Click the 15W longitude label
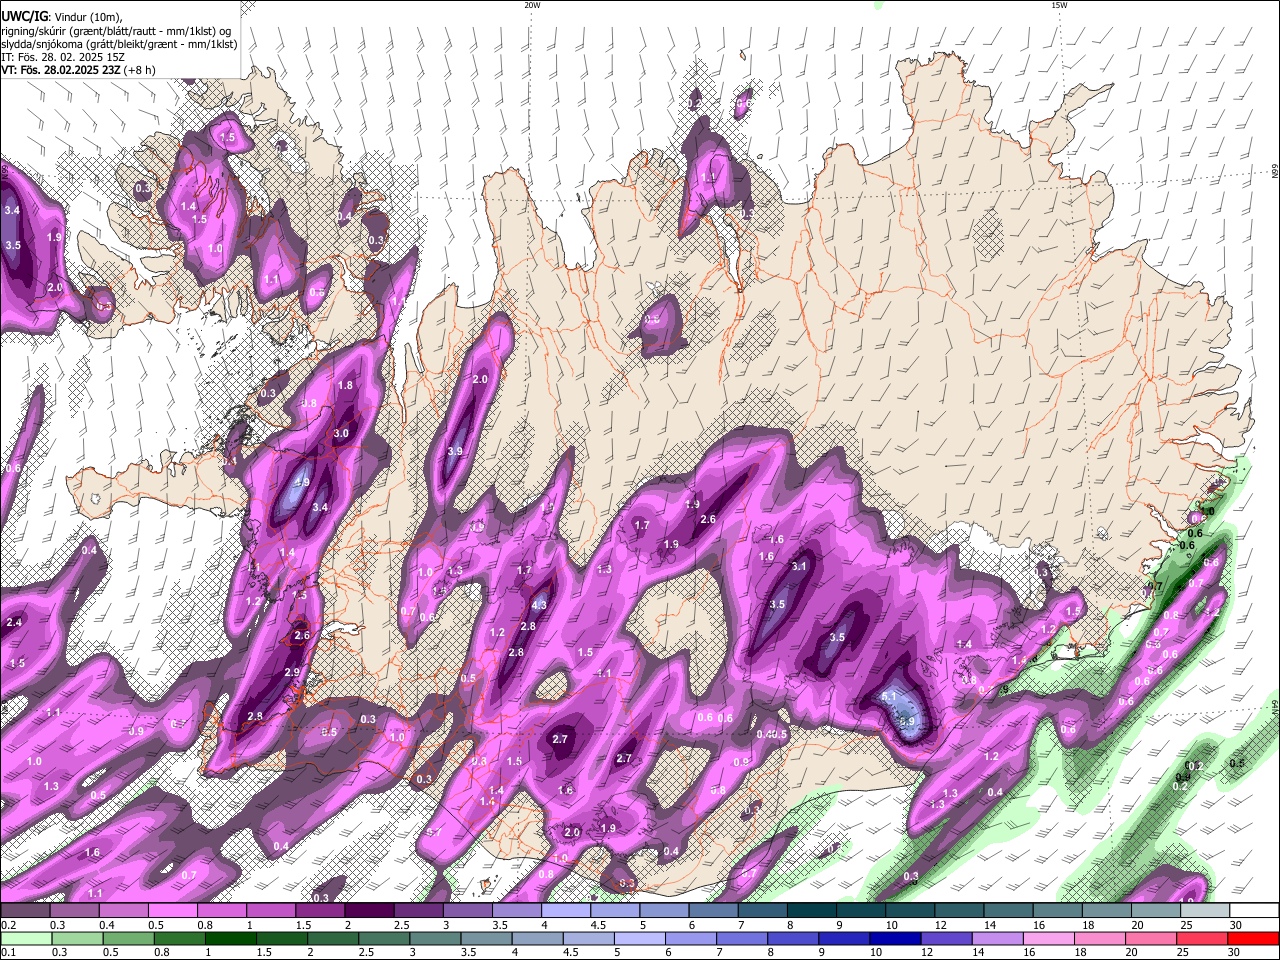The image size is (1280, 960). [1059, 5]
